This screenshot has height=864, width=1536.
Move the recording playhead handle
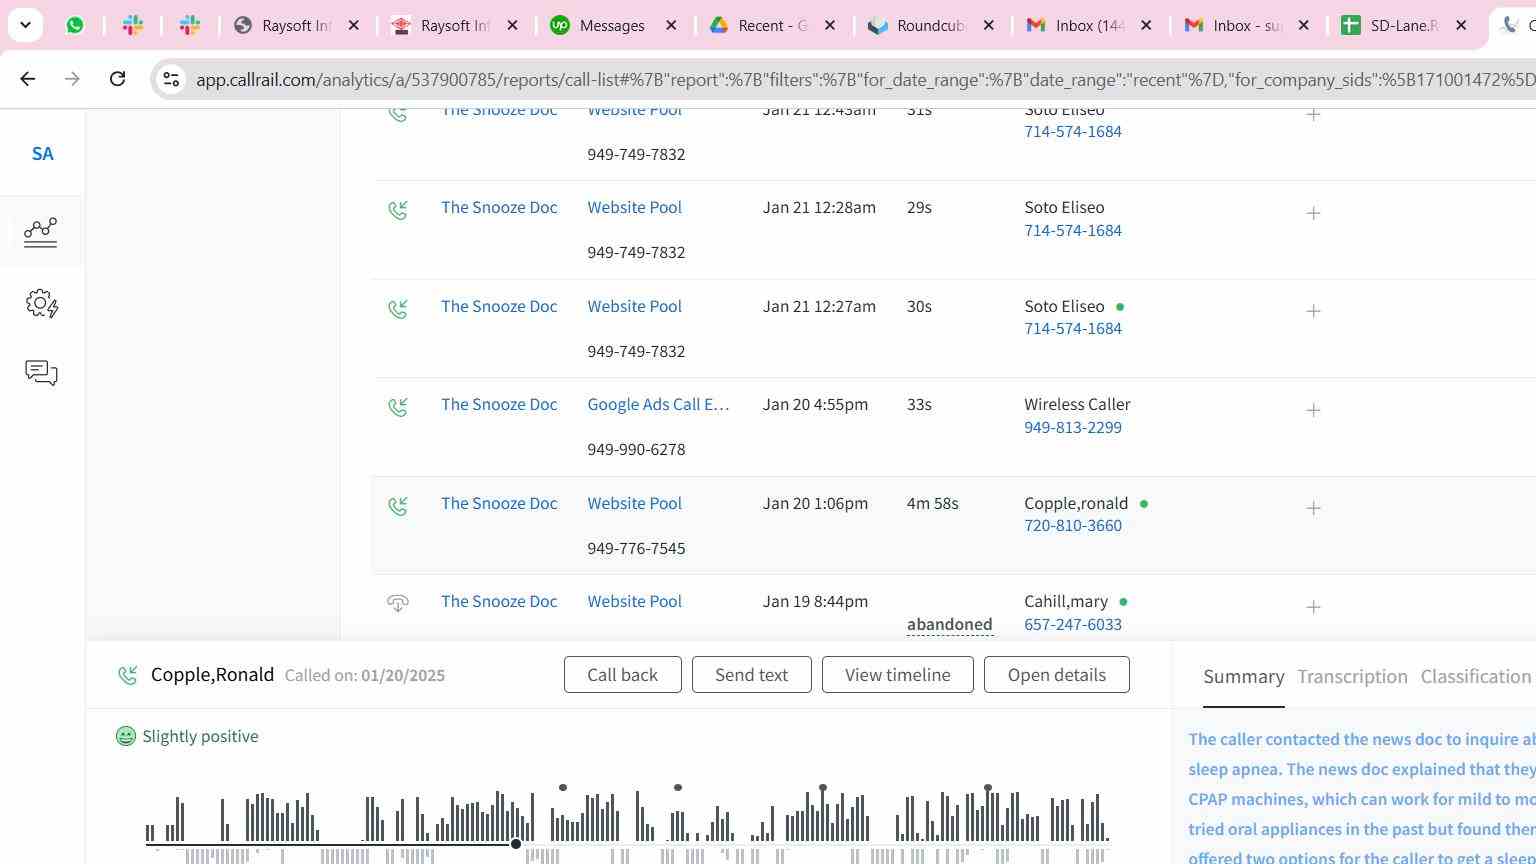pyautogui.click(x=516, y=844)
